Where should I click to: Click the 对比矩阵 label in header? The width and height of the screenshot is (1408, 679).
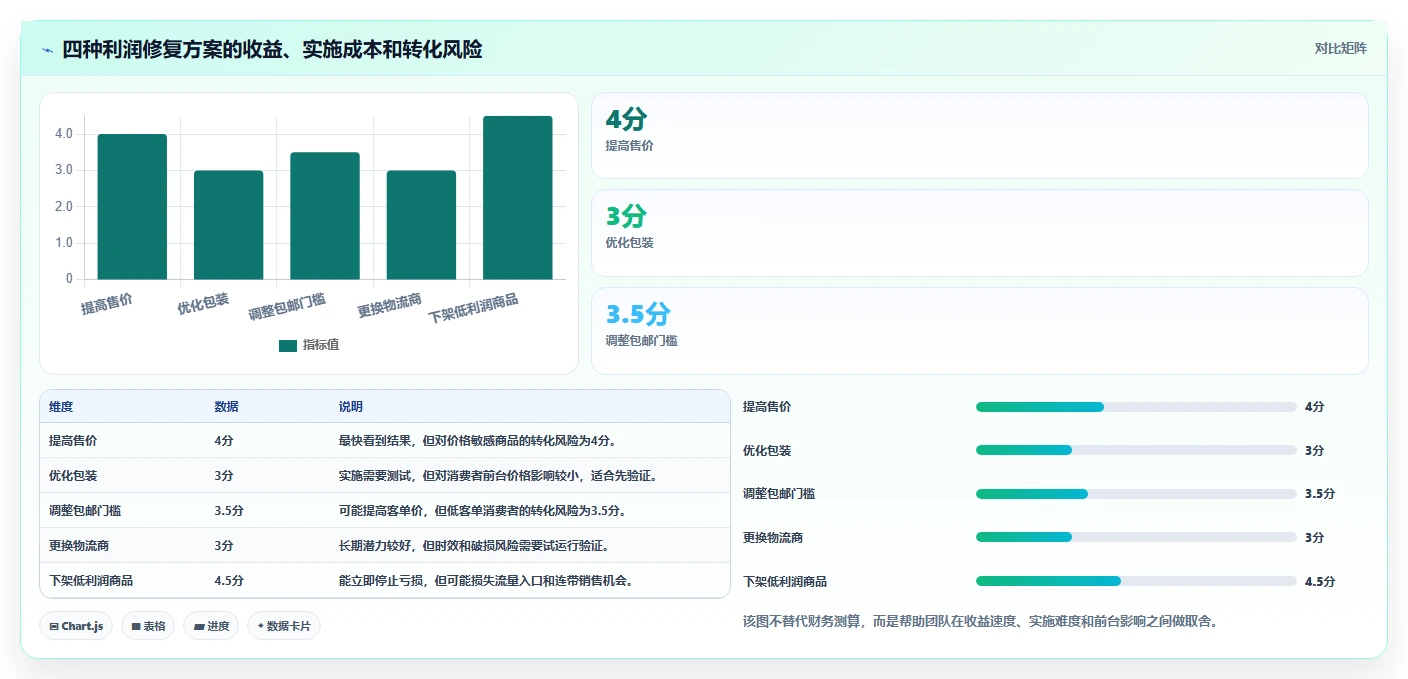pos(1340,48)
